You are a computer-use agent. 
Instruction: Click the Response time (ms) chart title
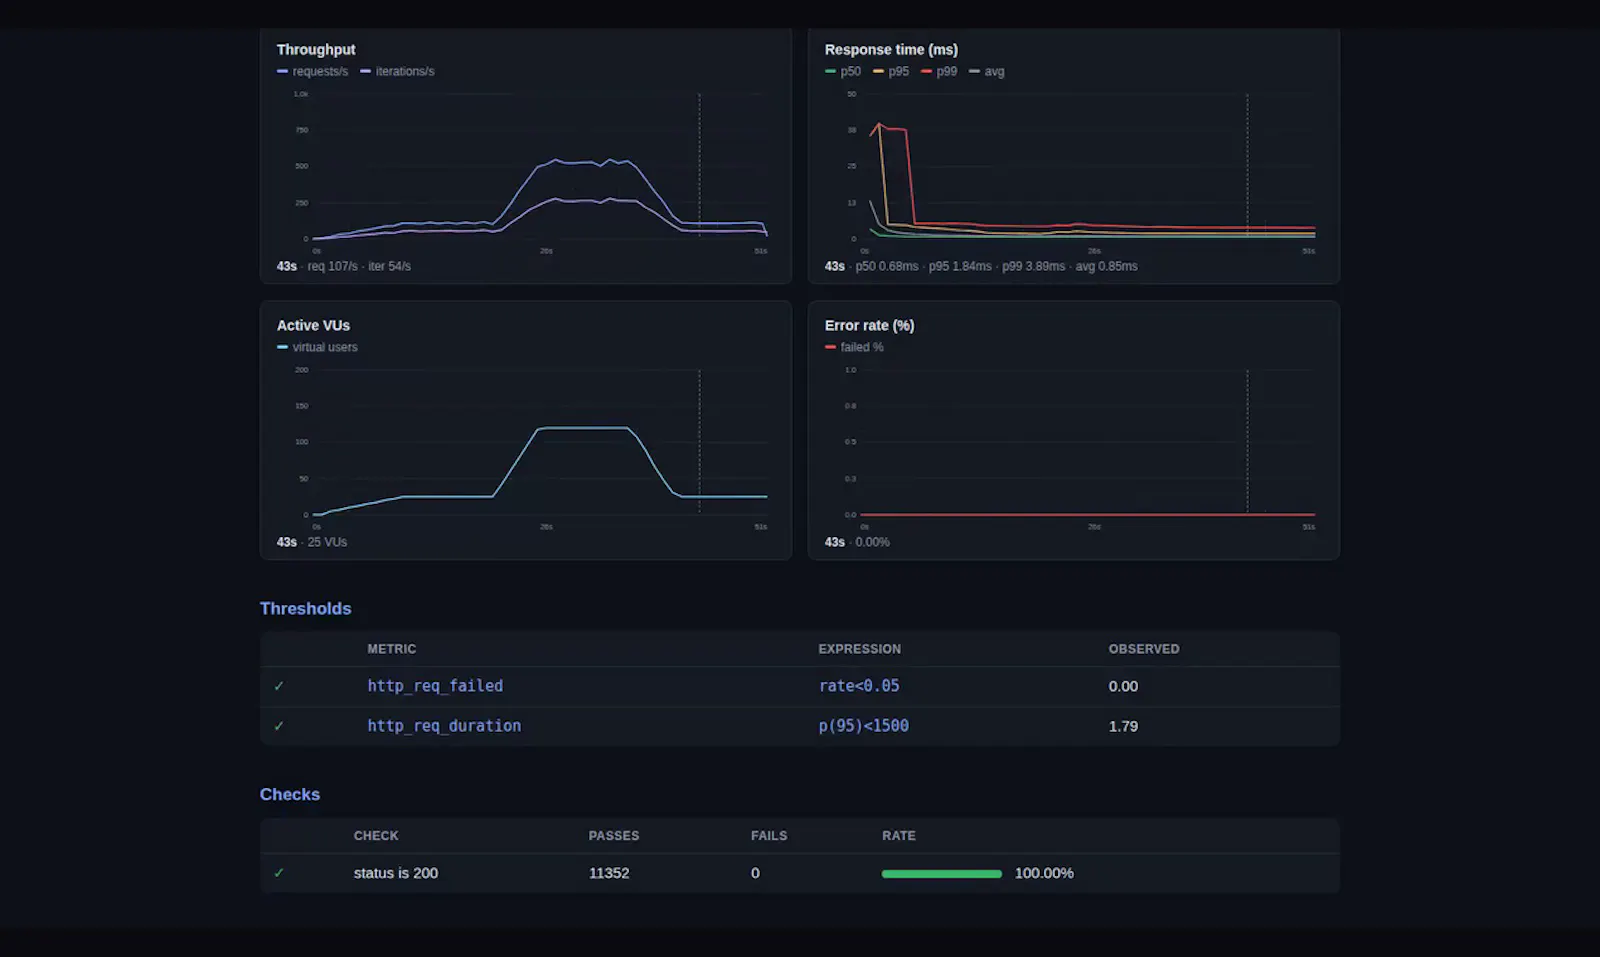coord(891,50)
